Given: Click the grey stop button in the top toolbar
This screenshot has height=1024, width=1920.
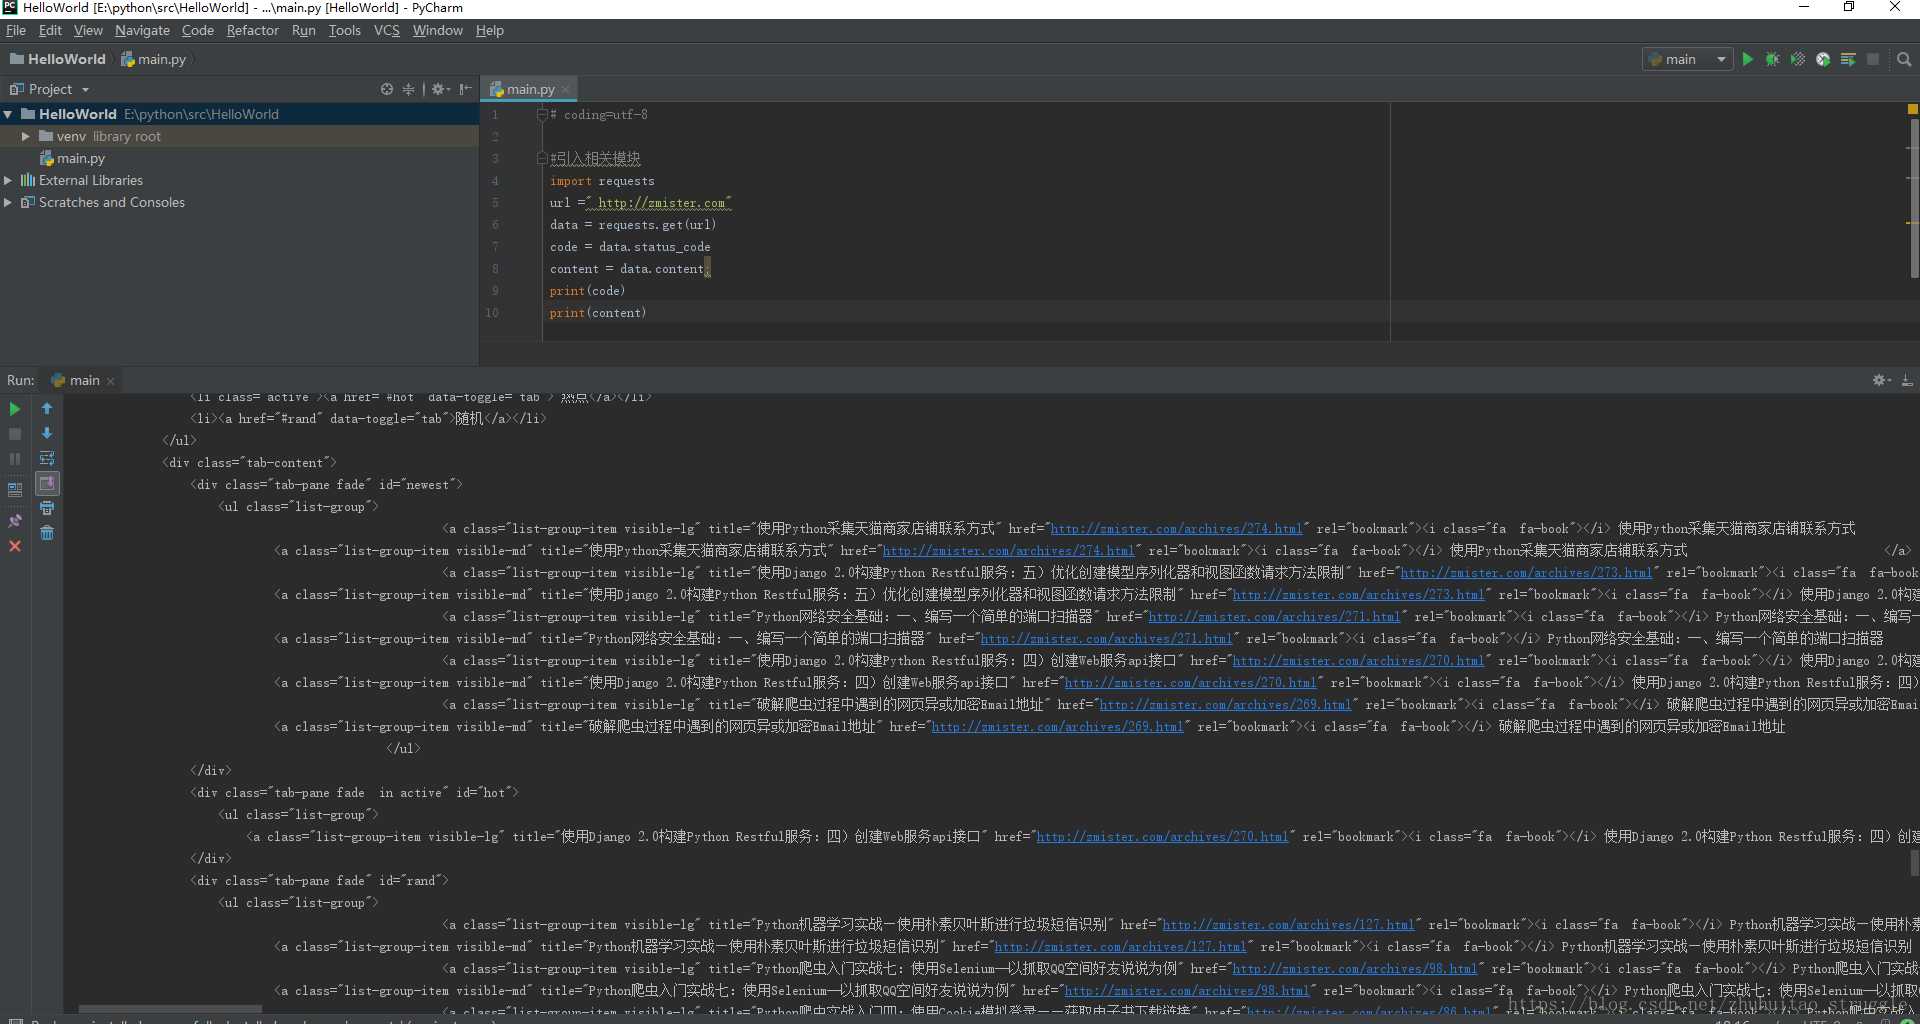Looking at the screenshot, I should click(x=1873, y=59).
